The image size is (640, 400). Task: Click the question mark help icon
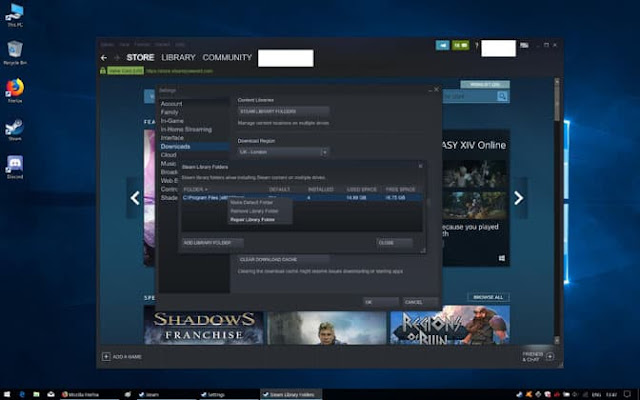[476, 46]
